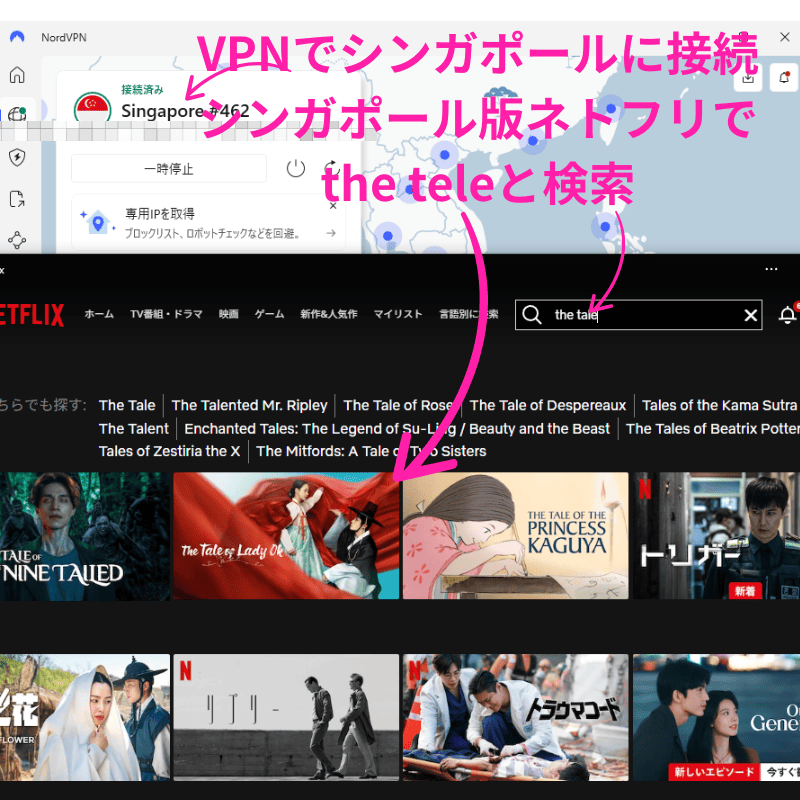Select suggestion Tales of the Kama Sutra
Viewport: 800px width, 800px height.
[719, 405]
